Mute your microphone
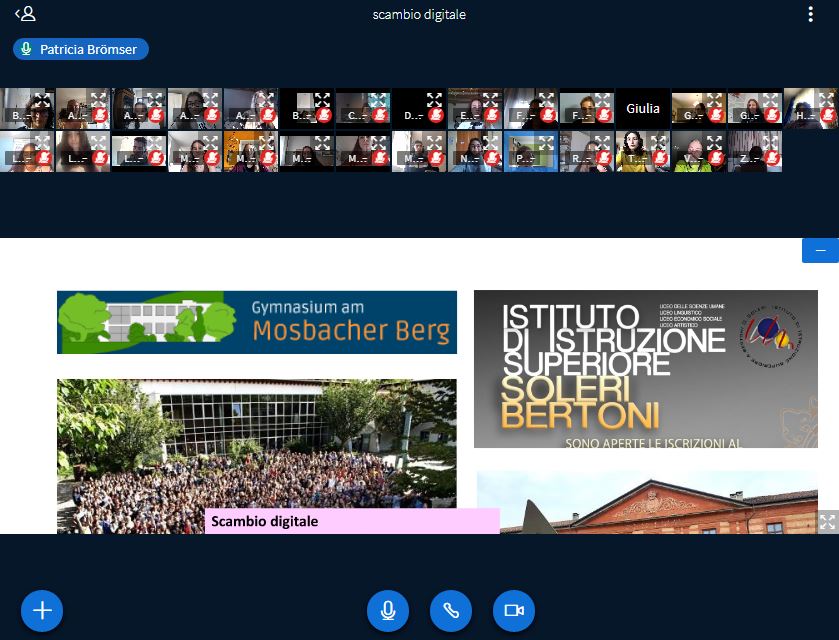The image size is (839, 640). 388,611
